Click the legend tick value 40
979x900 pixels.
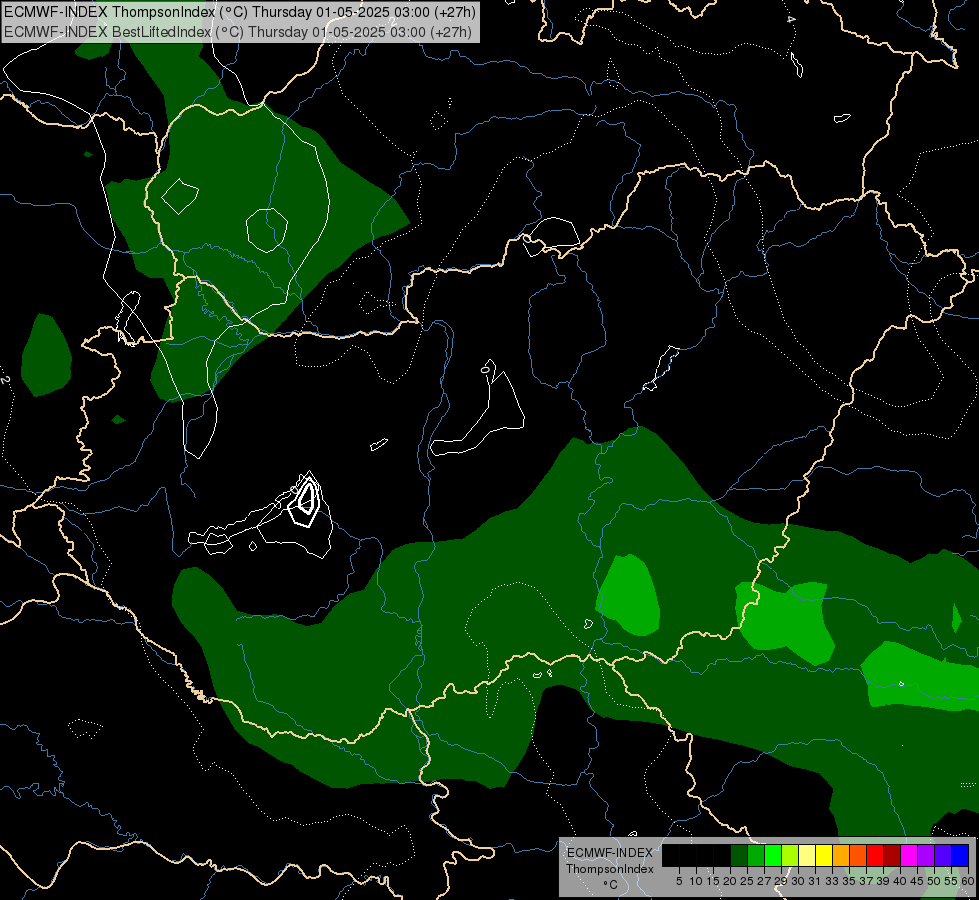(x=900, y=881)
